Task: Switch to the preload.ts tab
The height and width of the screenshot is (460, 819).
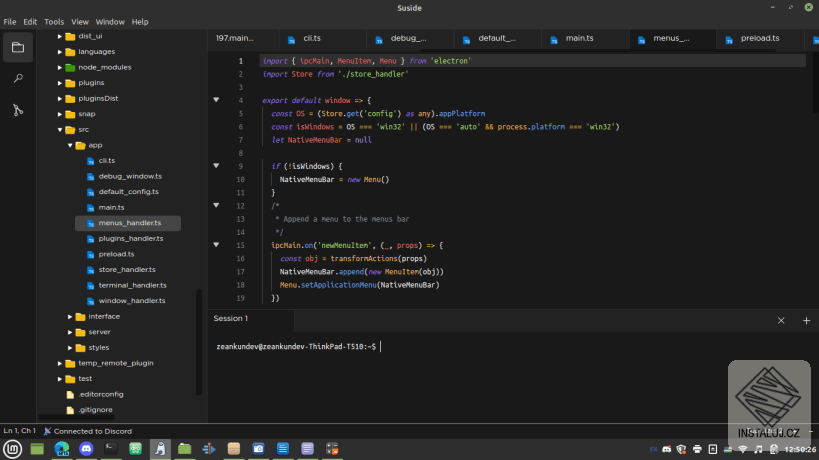Action: [759, 38]
